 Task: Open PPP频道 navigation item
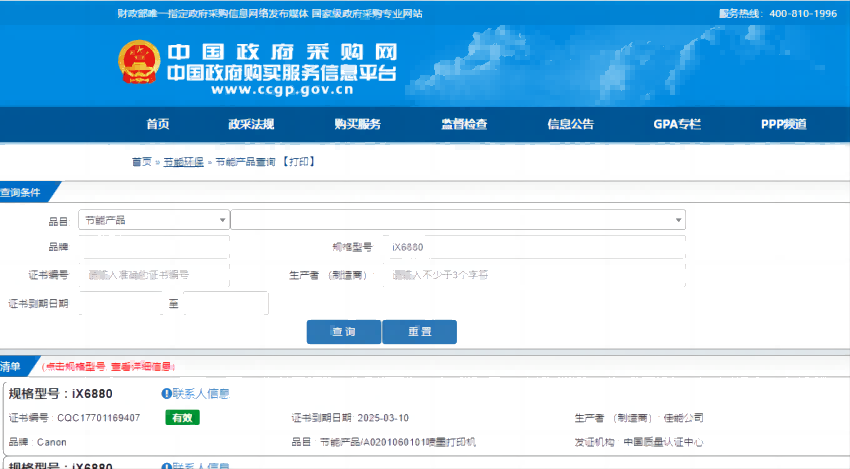tap(783, 124)
